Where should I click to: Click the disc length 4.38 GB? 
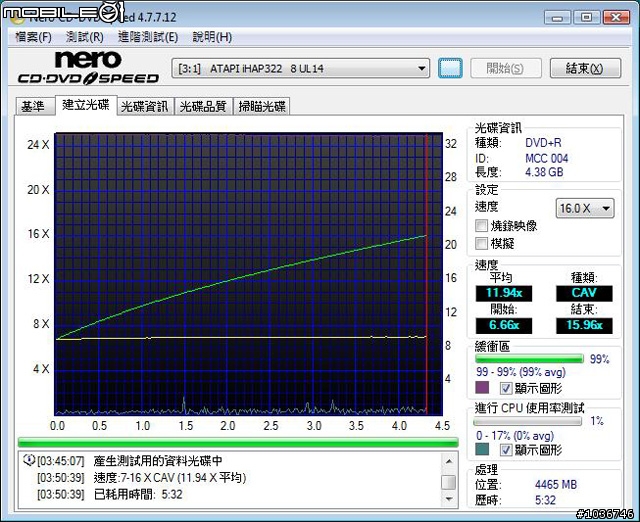tap(544, 172)
